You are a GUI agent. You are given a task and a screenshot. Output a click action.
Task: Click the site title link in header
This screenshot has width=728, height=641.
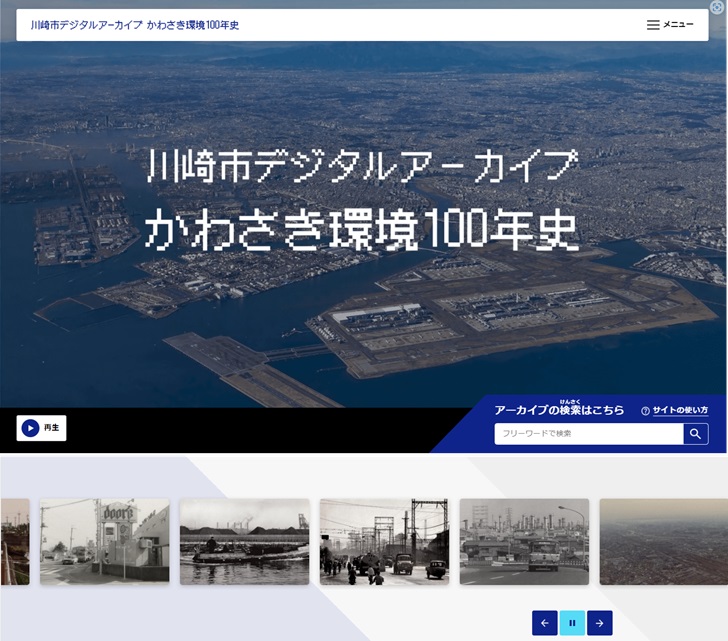point(135,25)
